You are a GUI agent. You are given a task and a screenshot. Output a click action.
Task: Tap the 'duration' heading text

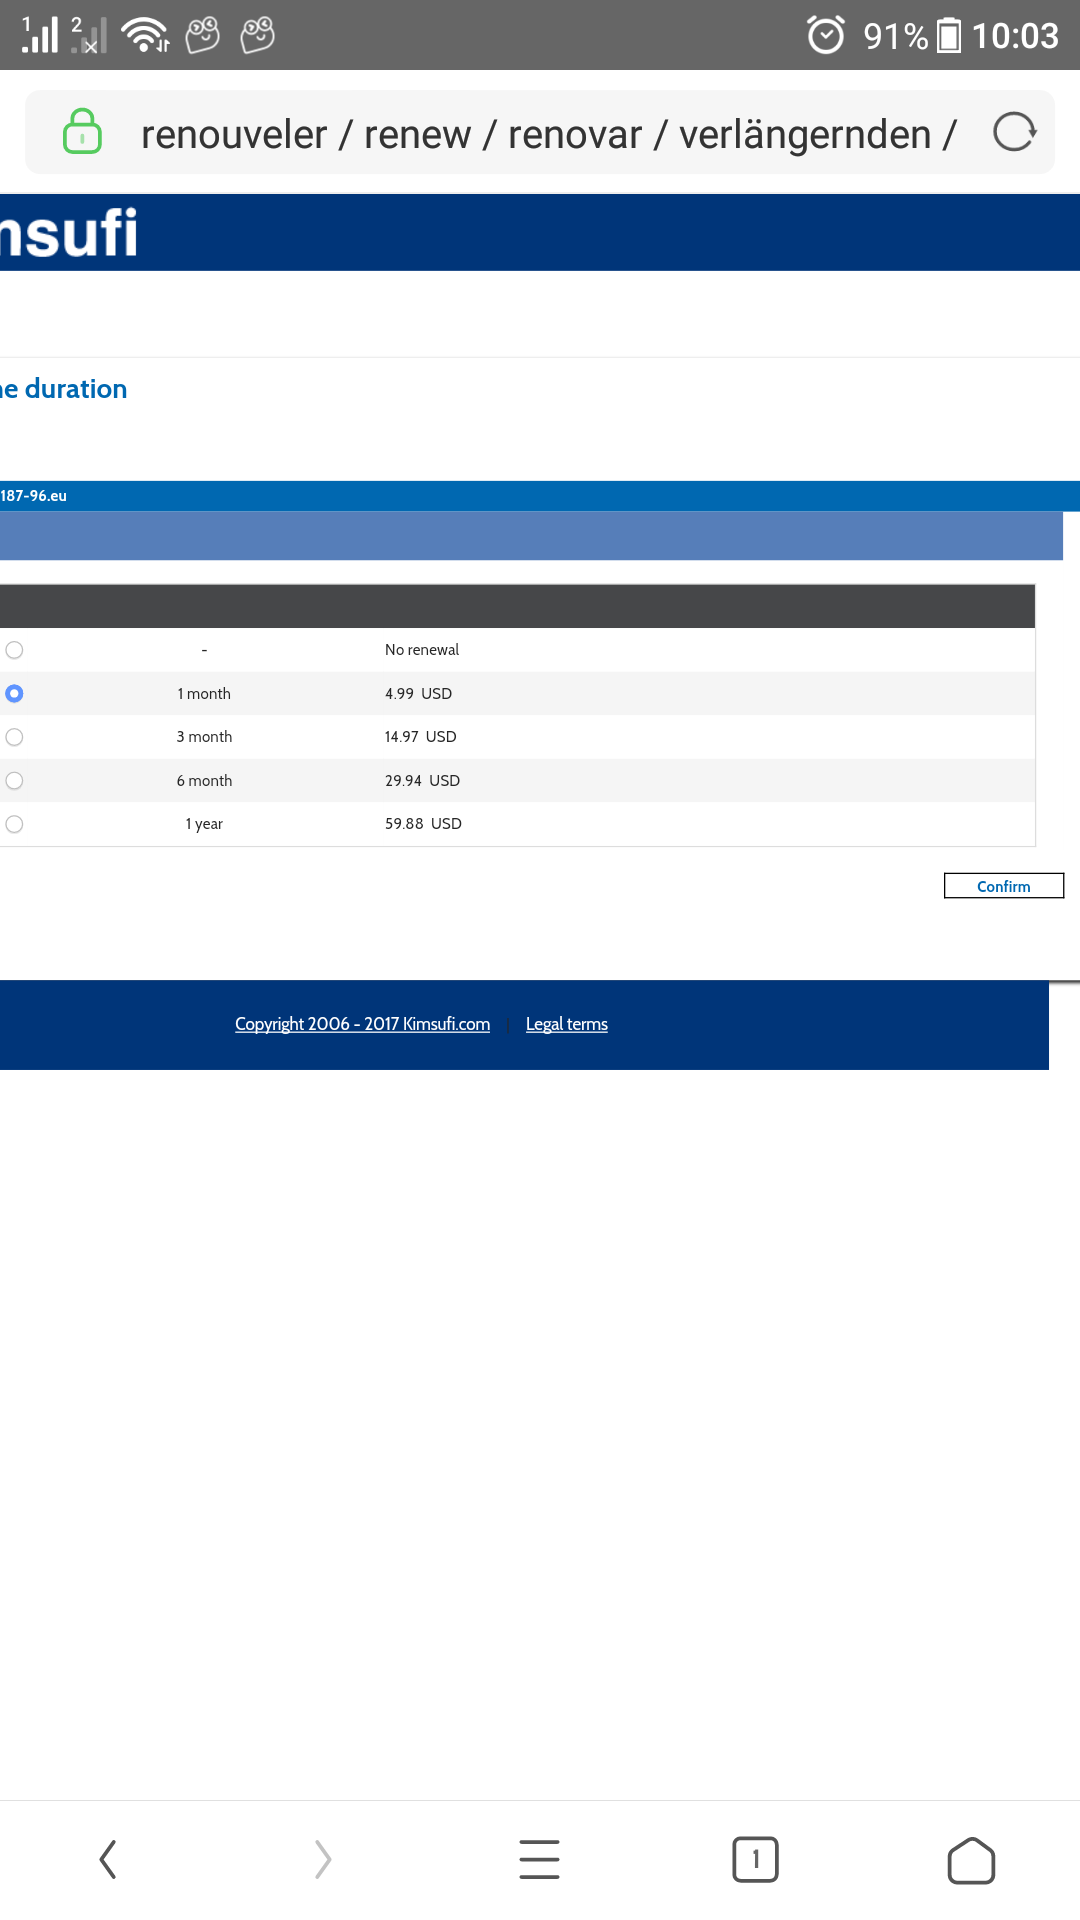pyautogui.click(x=76, y=389)
